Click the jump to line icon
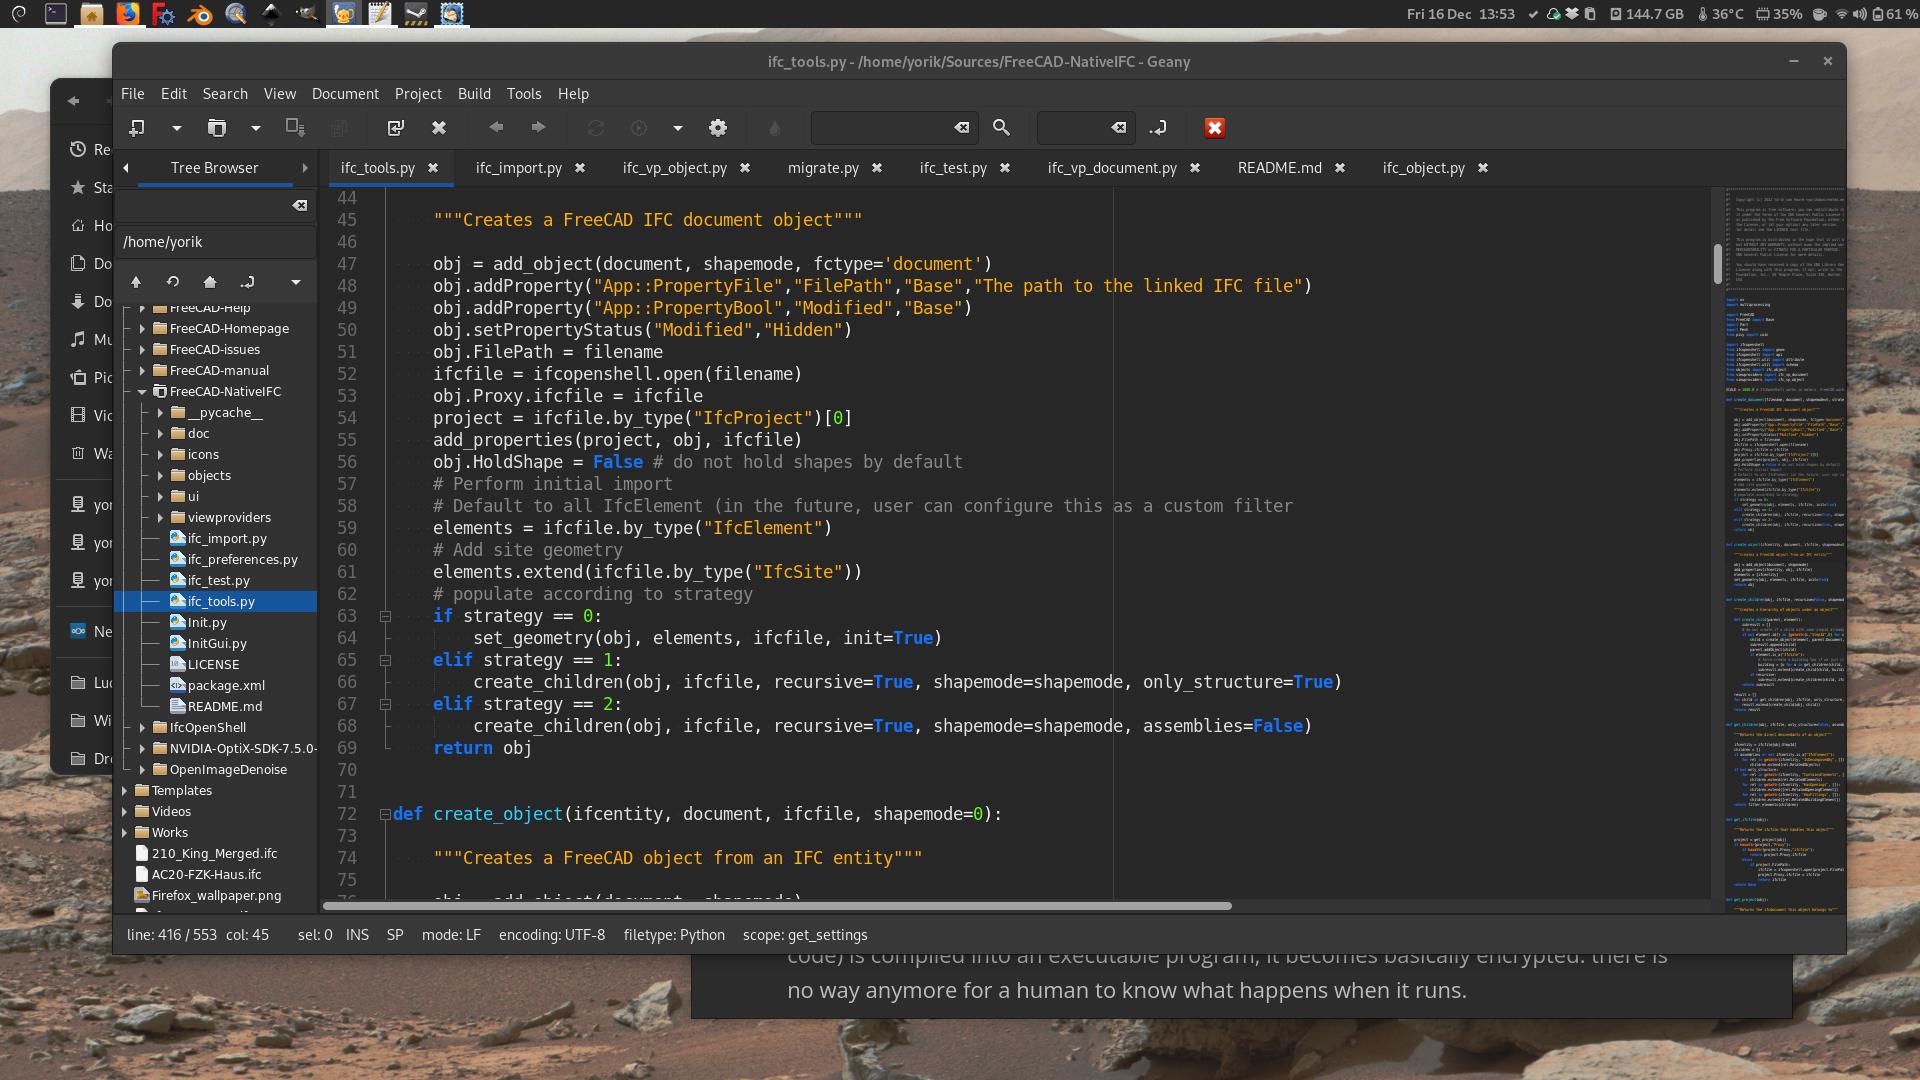 click(x=1159, y=127)
